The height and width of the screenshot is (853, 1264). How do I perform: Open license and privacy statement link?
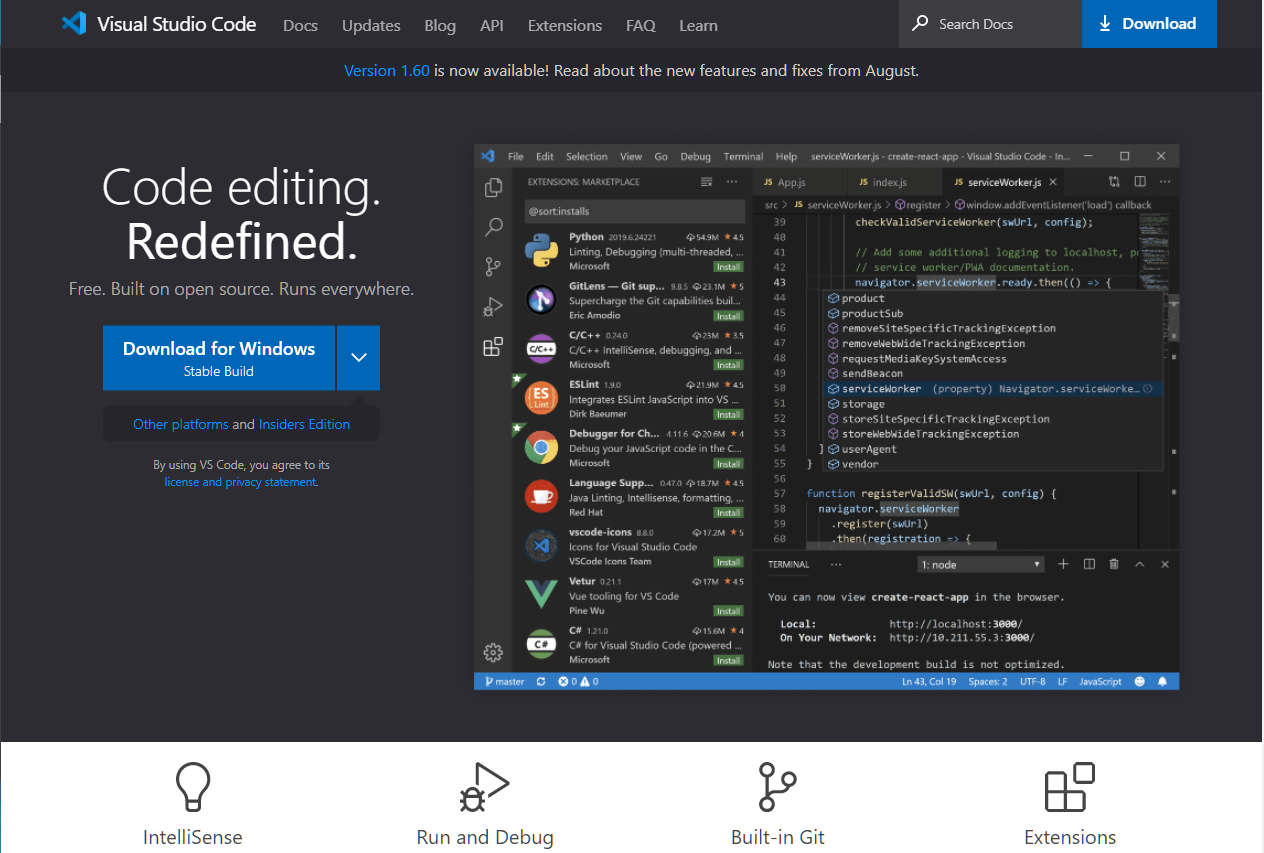pyautogui.click(x=241, y=482)
